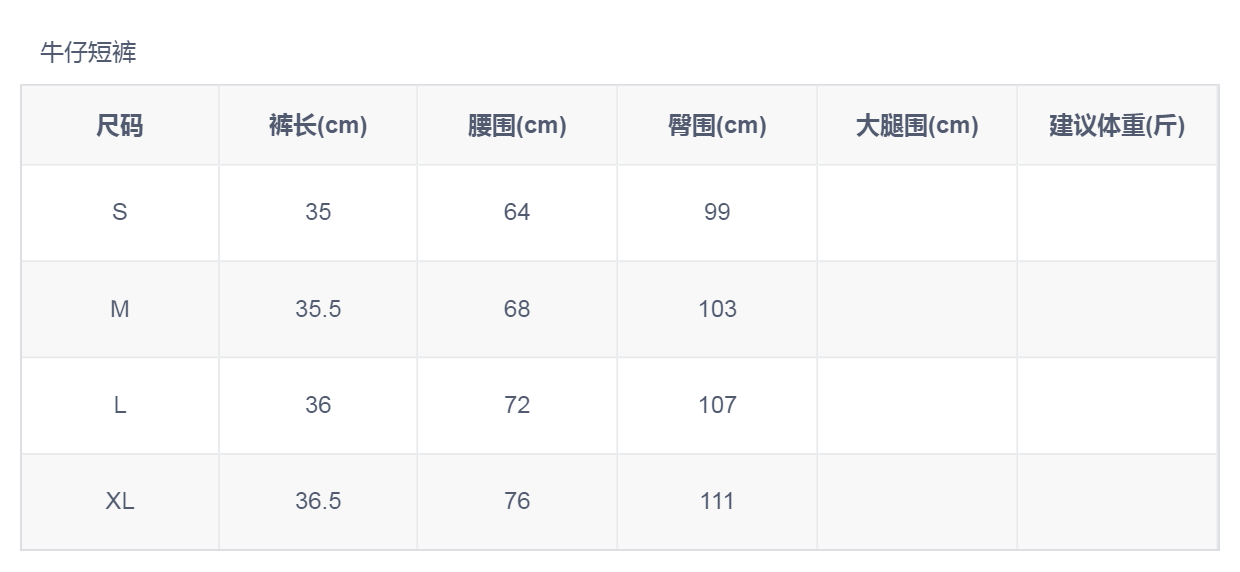Select the hip value 99
Image resolution: width=1240 pixels, height=572 pixels.
717,212
